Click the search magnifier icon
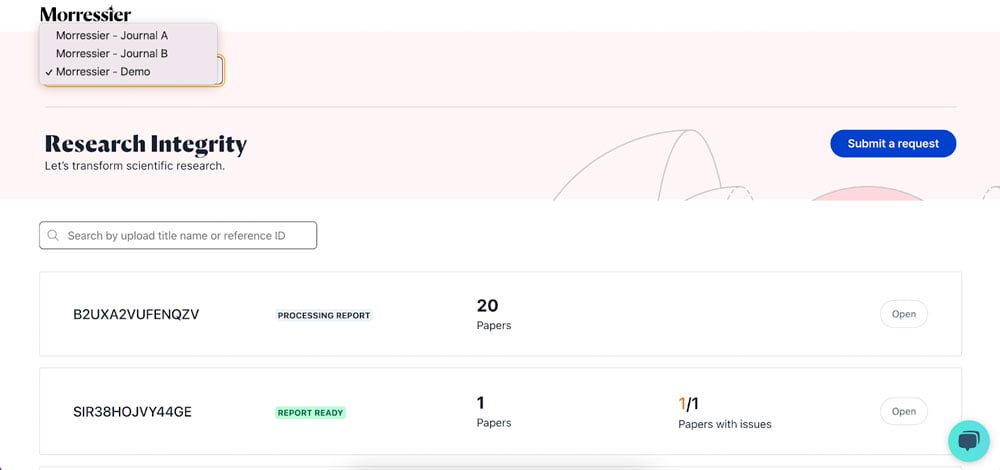 (x=54, y=235)
